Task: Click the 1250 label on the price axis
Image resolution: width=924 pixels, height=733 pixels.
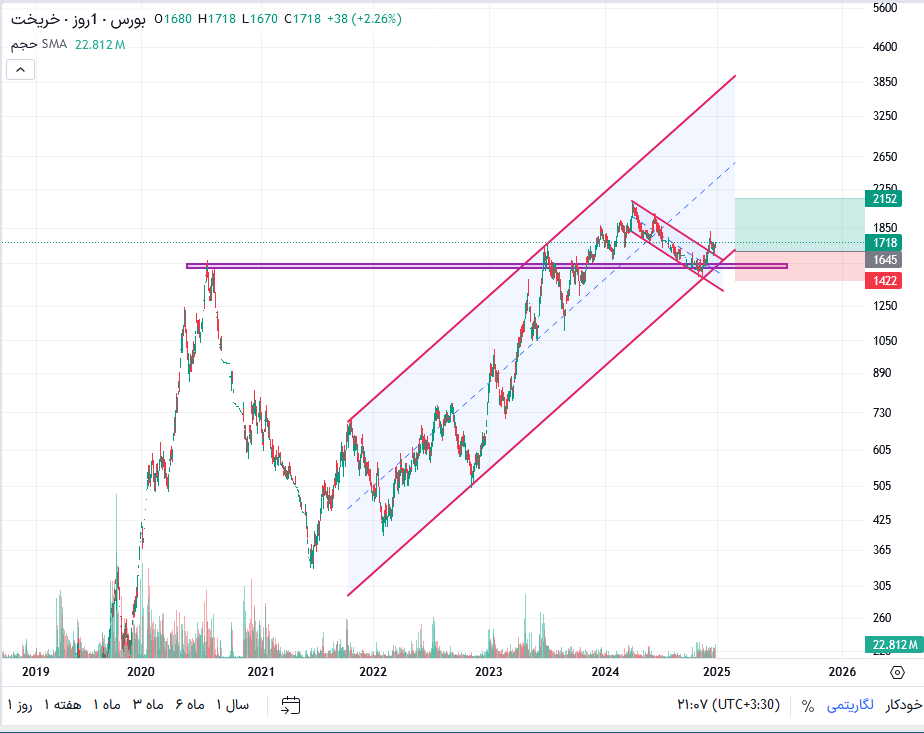Action: (885, 306)
